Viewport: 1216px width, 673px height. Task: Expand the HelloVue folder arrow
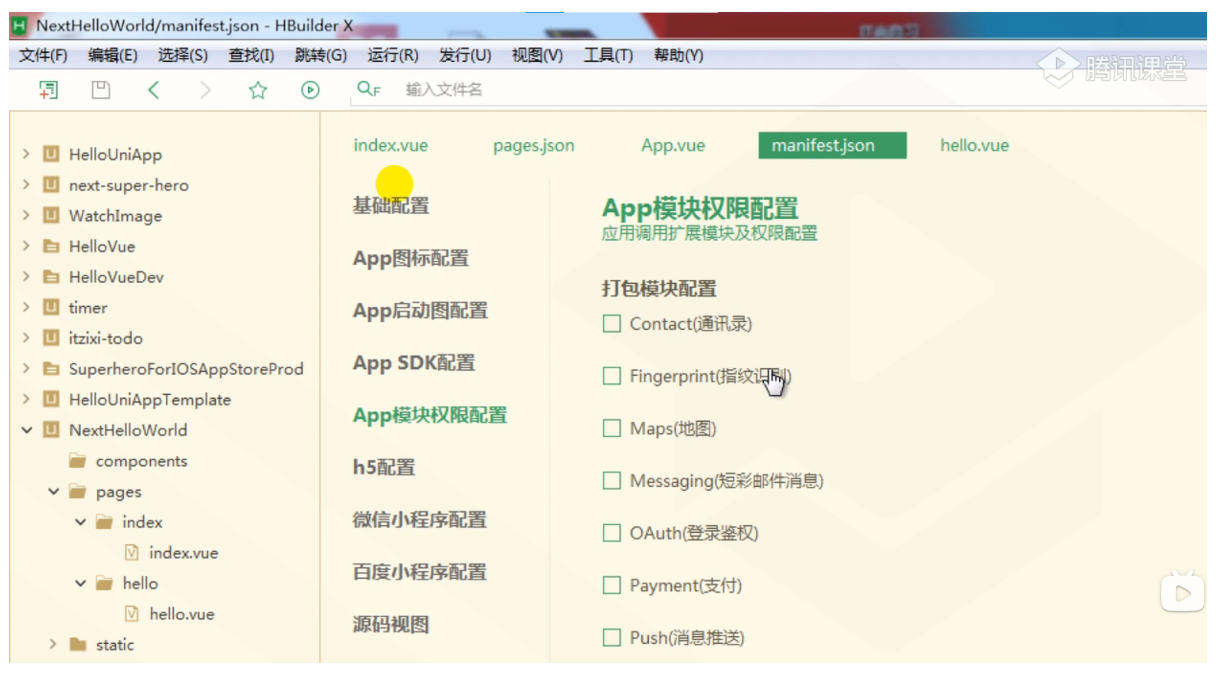(26, 246)
